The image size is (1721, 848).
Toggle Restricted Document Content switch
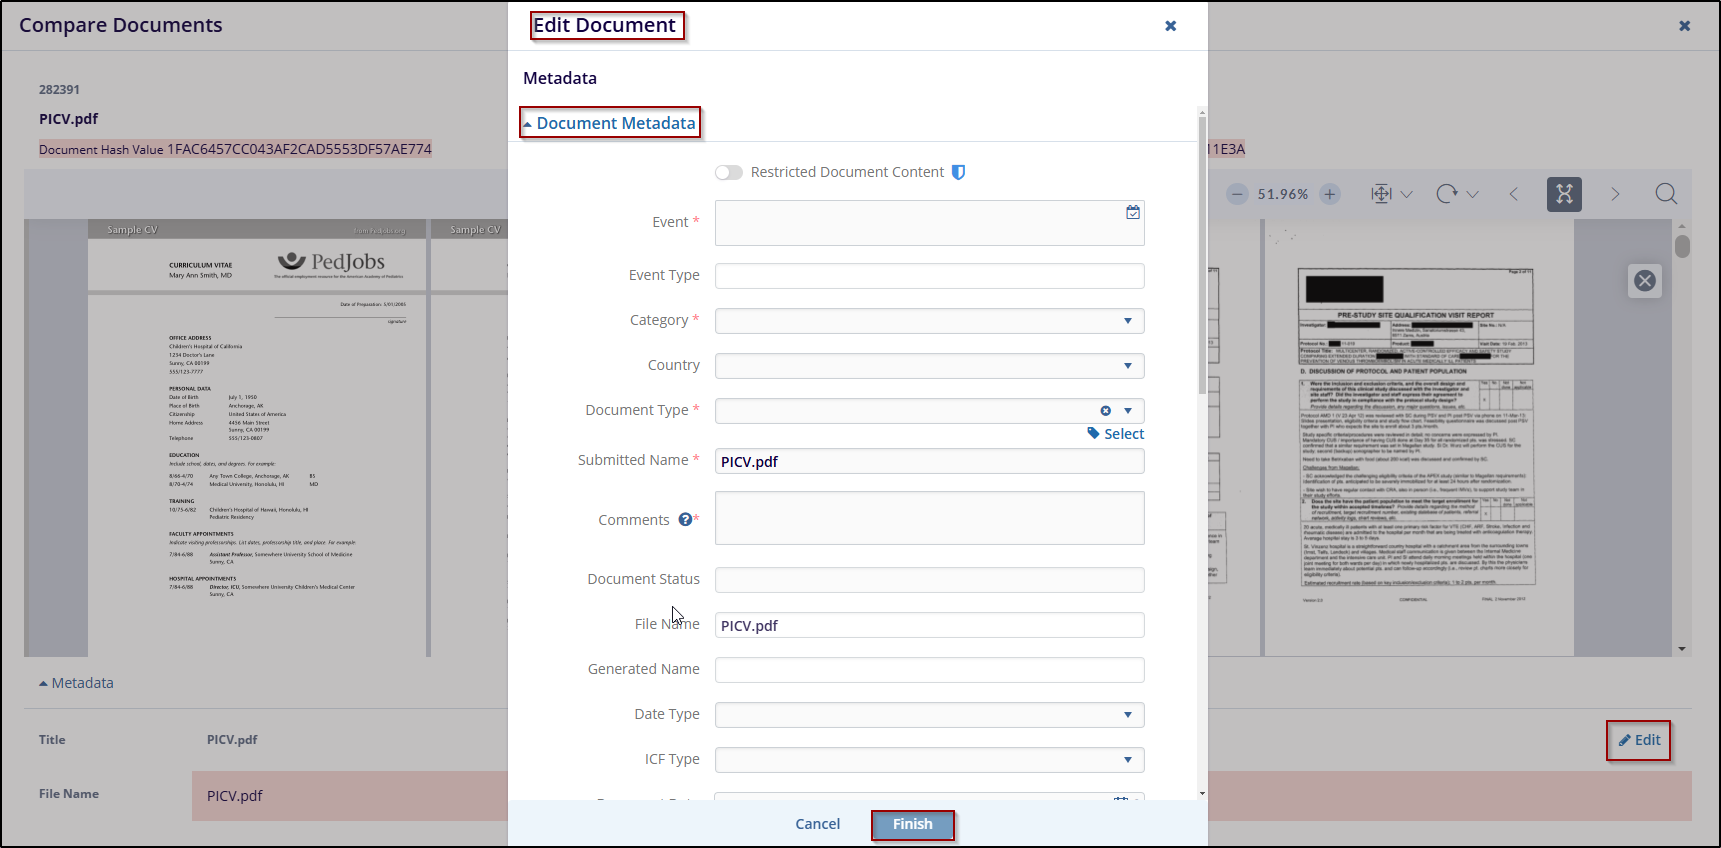[729, 173]
